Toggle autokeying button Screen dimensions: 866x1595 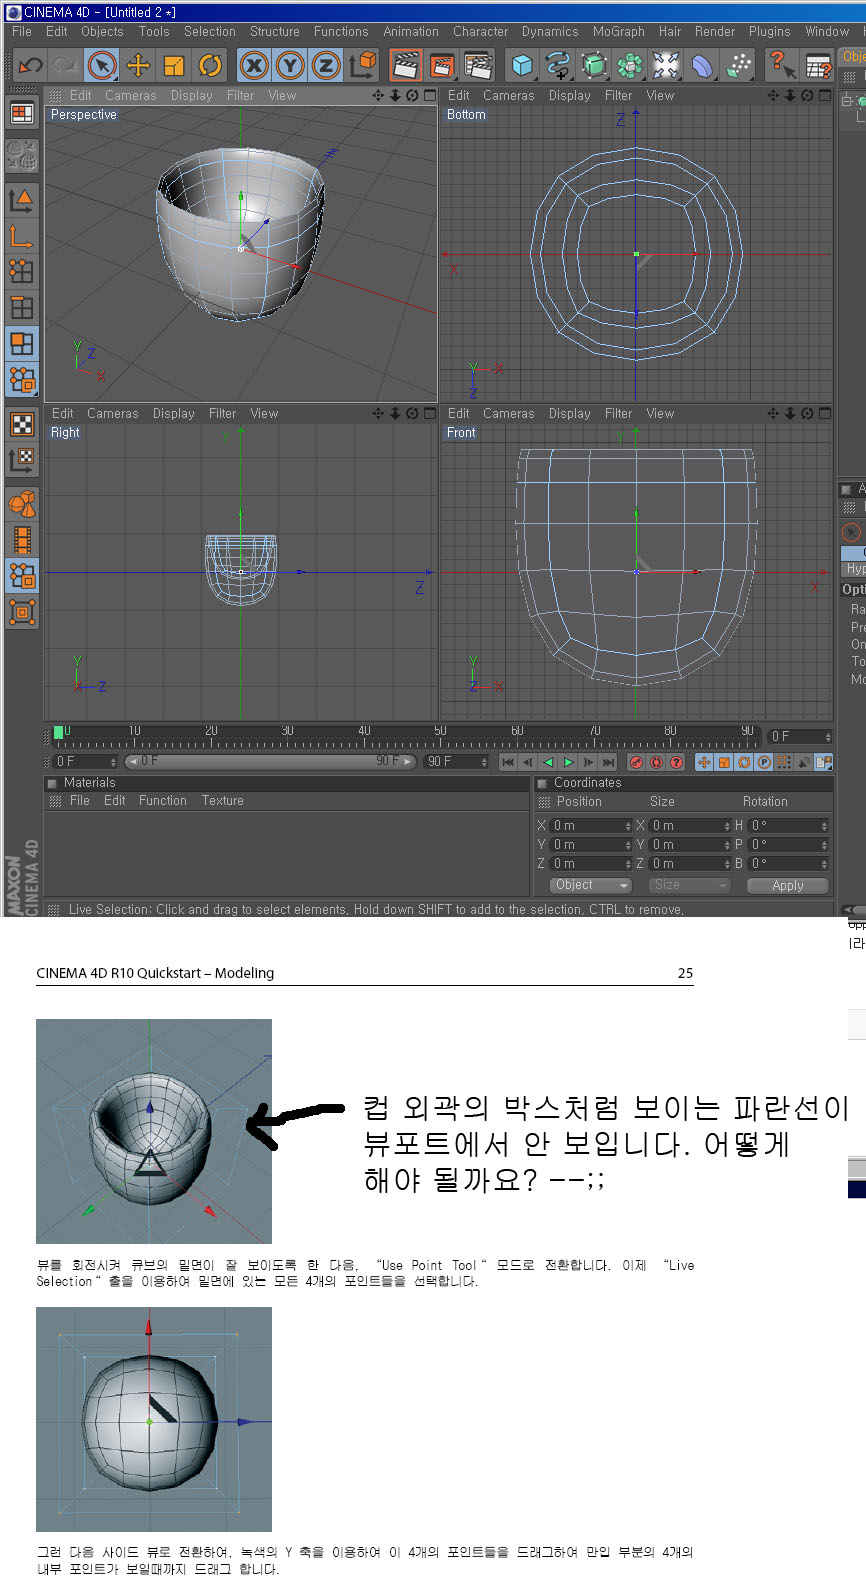656,762
